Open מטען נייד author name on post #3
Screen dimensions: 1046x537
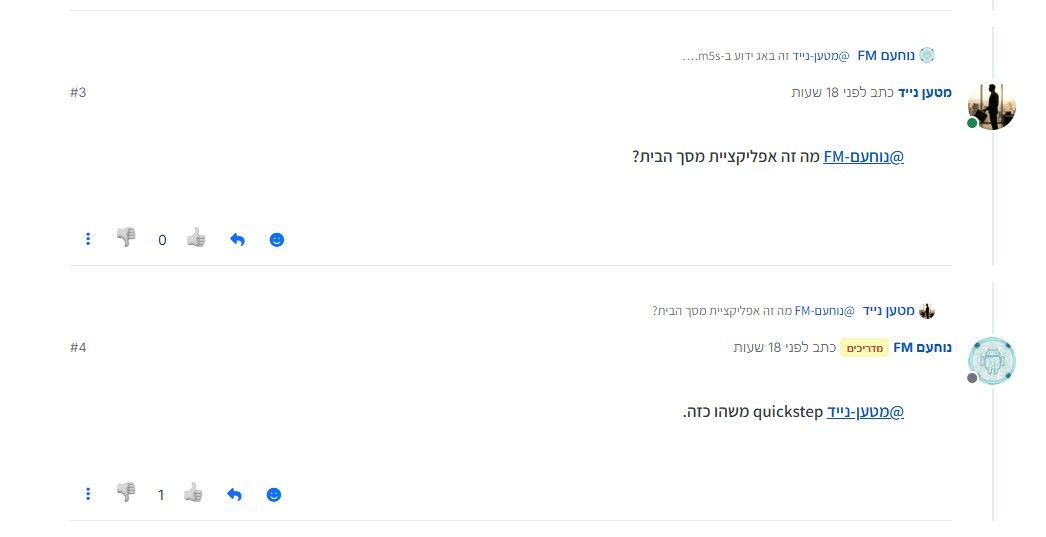tap(925, 92)
